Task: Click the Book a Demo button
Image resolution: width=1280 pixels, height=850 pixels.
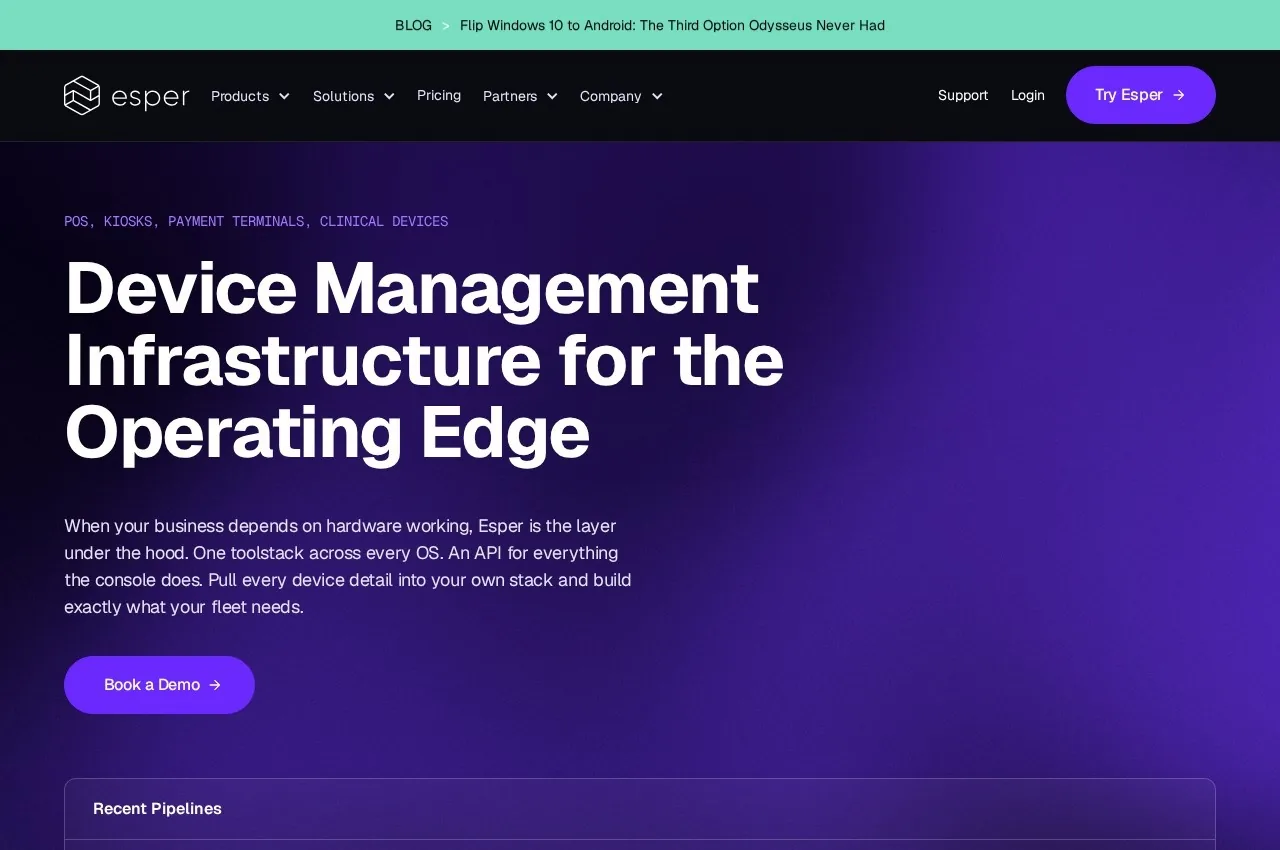Action: [x=159, y=685]
